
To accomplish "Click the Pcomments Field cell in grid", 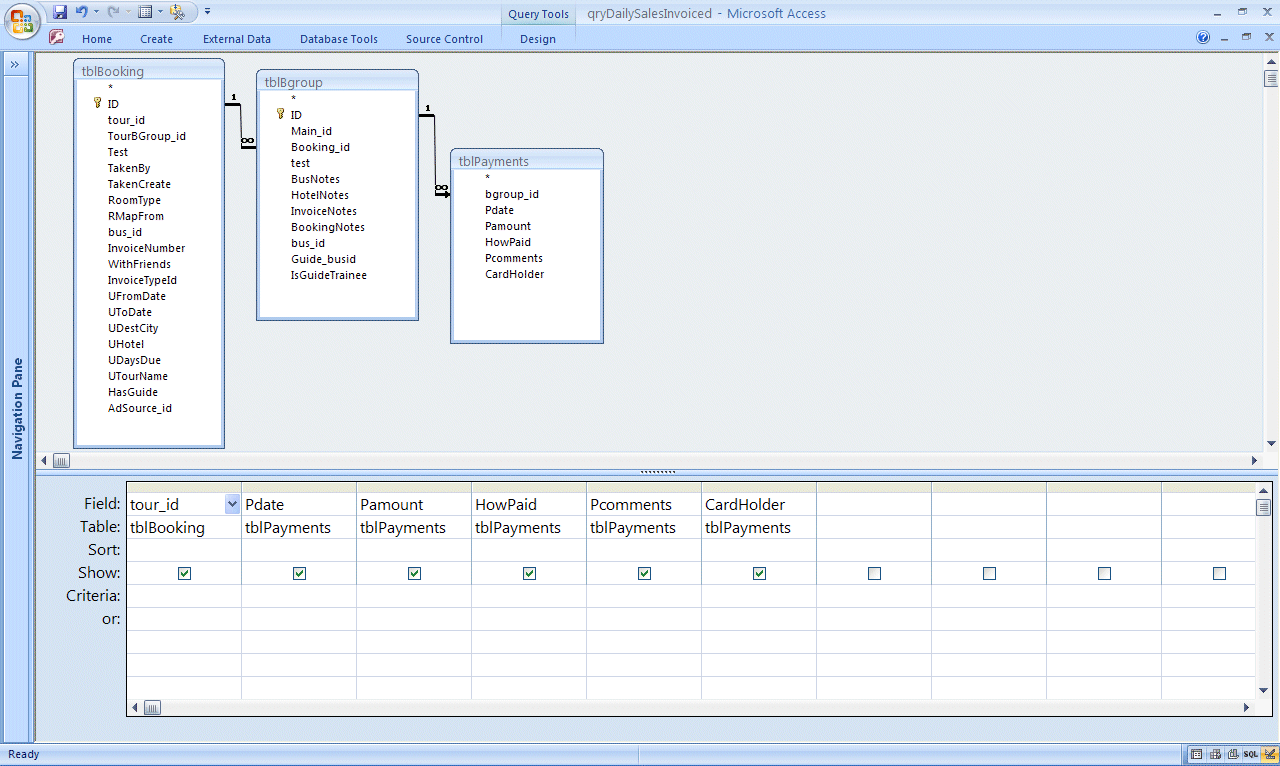I will click(x=644, y=504).
